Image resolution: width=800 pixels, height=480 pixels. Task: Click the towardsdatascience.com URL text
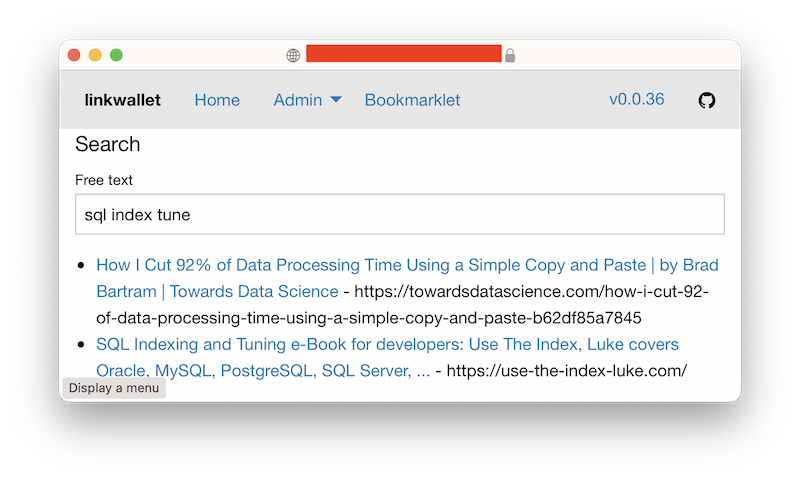[403, 305]
